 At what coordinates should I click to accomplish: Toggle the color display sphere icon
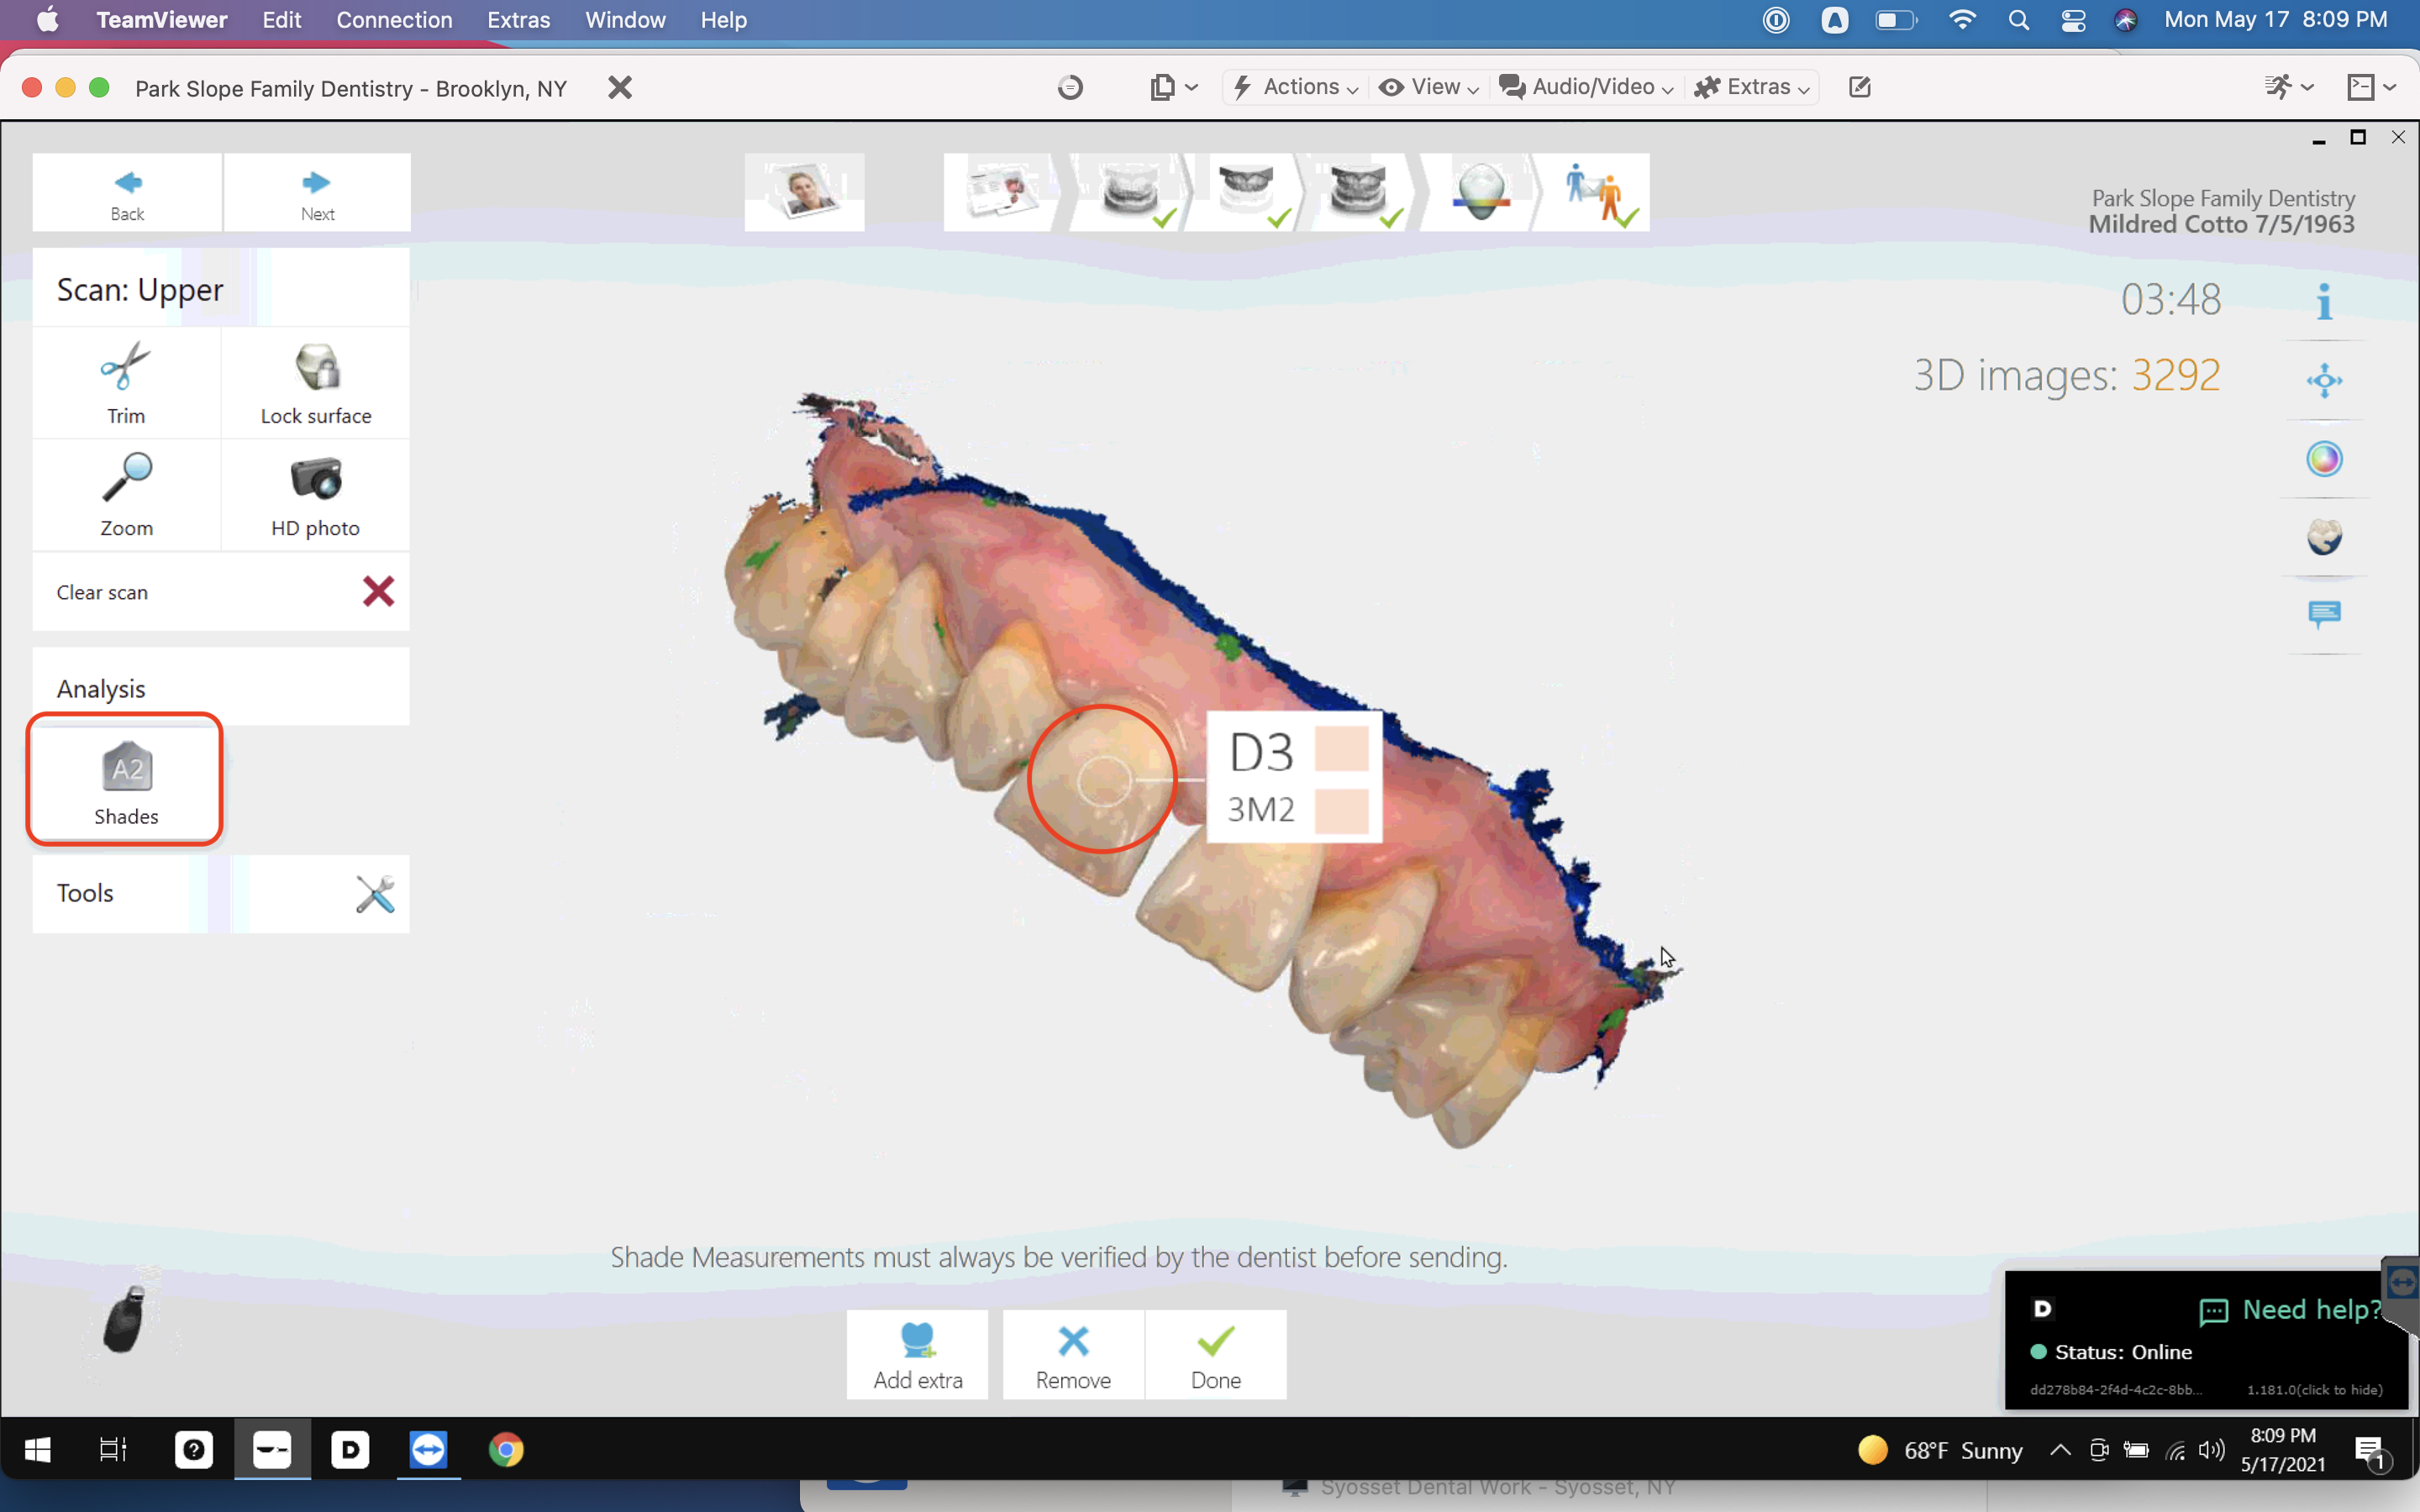[x=2324, y=459]
